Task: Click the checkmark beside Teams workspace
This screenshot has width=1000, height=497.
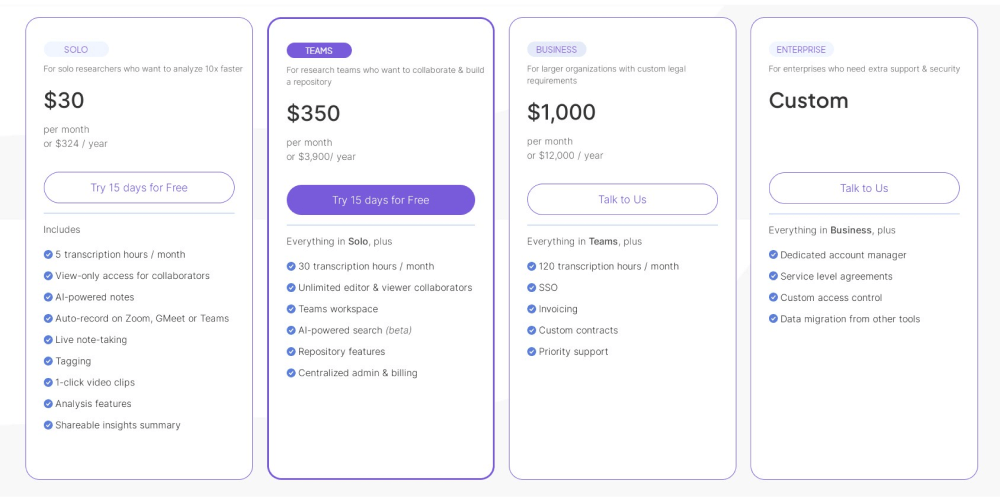Action: tap(291, 309)
